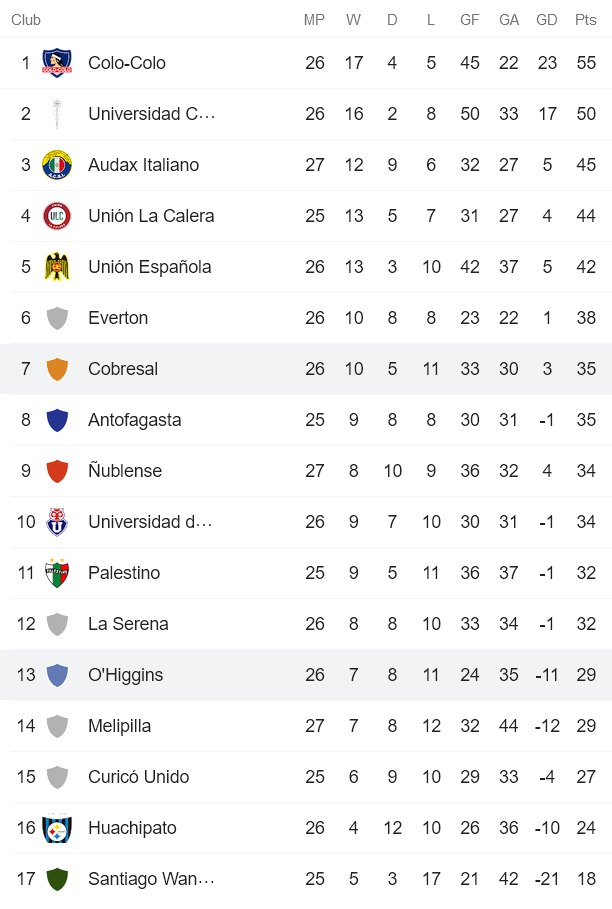Click the Unión Española eagle crest
This screenshot has width=612, height=909.
pos(57,267)
